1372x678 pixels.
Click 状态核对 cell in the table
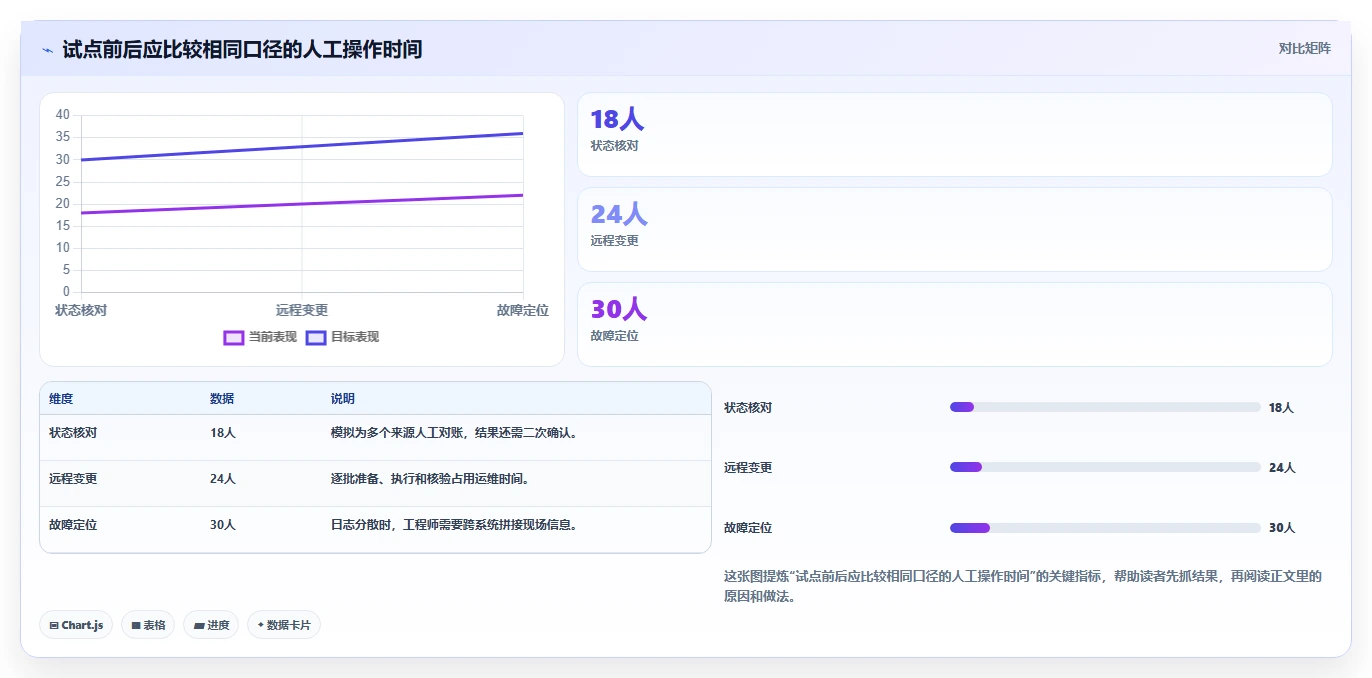(73, 433)
